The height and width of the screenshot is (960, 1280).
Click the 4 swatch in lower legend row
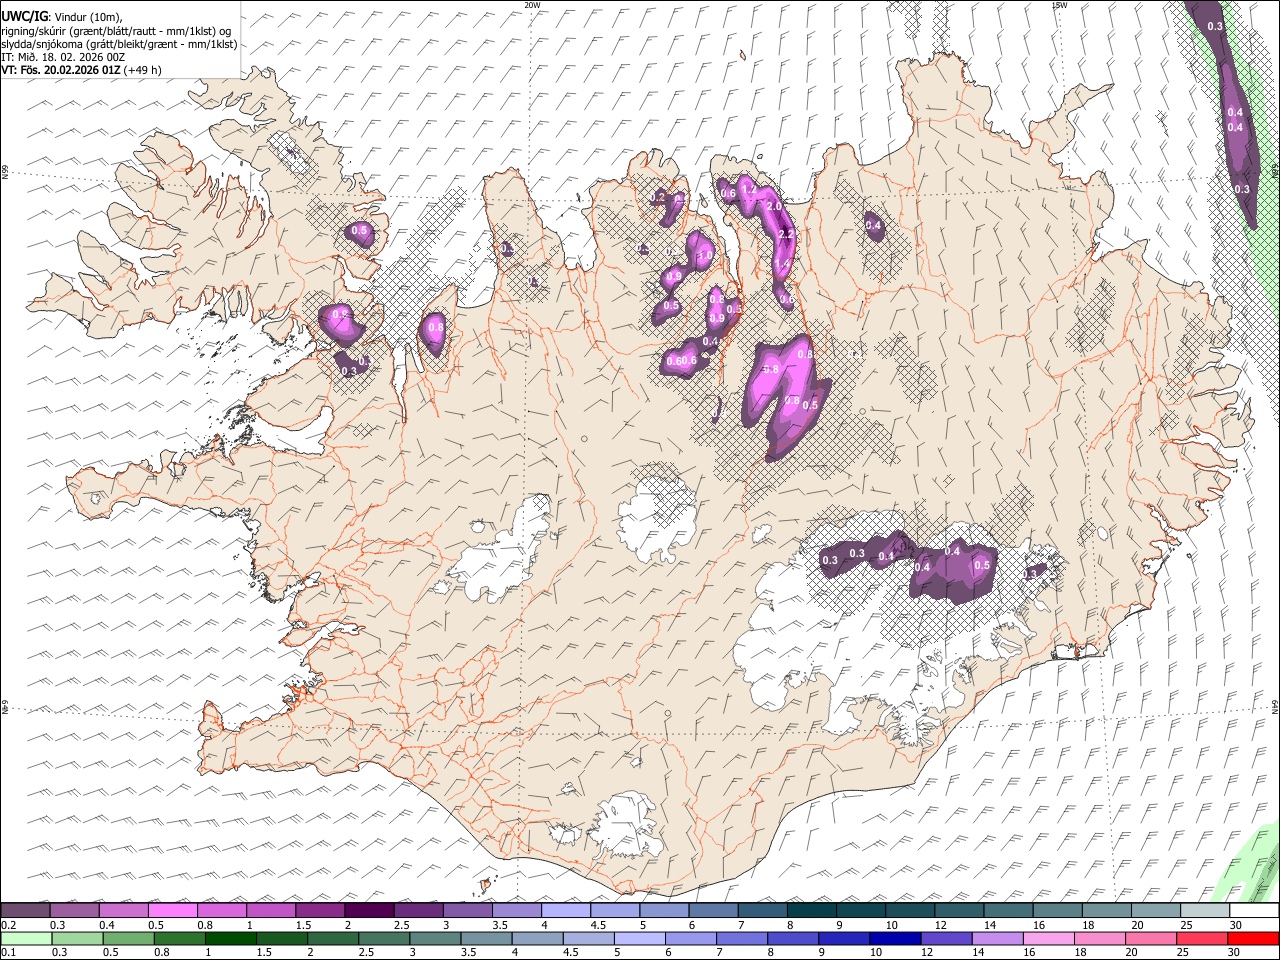[537, 938]
